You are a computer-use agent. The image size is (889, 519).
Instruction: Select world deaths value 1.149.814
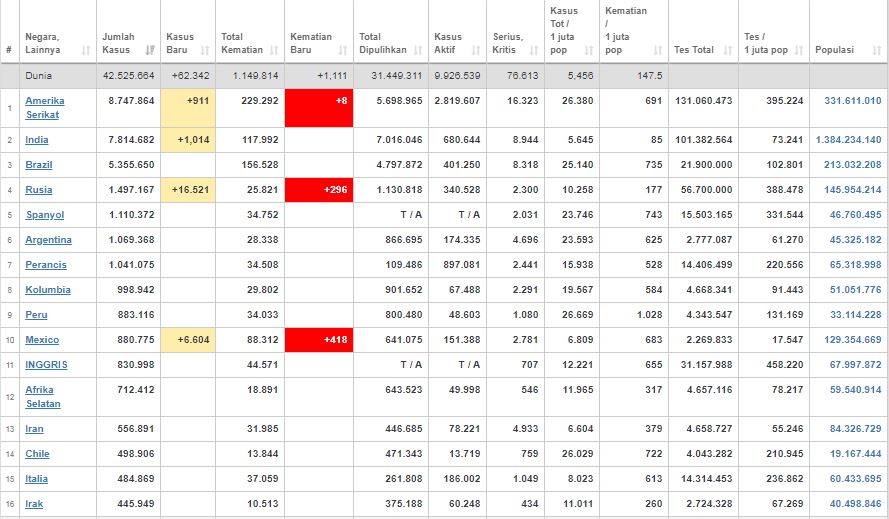[256, 75]
